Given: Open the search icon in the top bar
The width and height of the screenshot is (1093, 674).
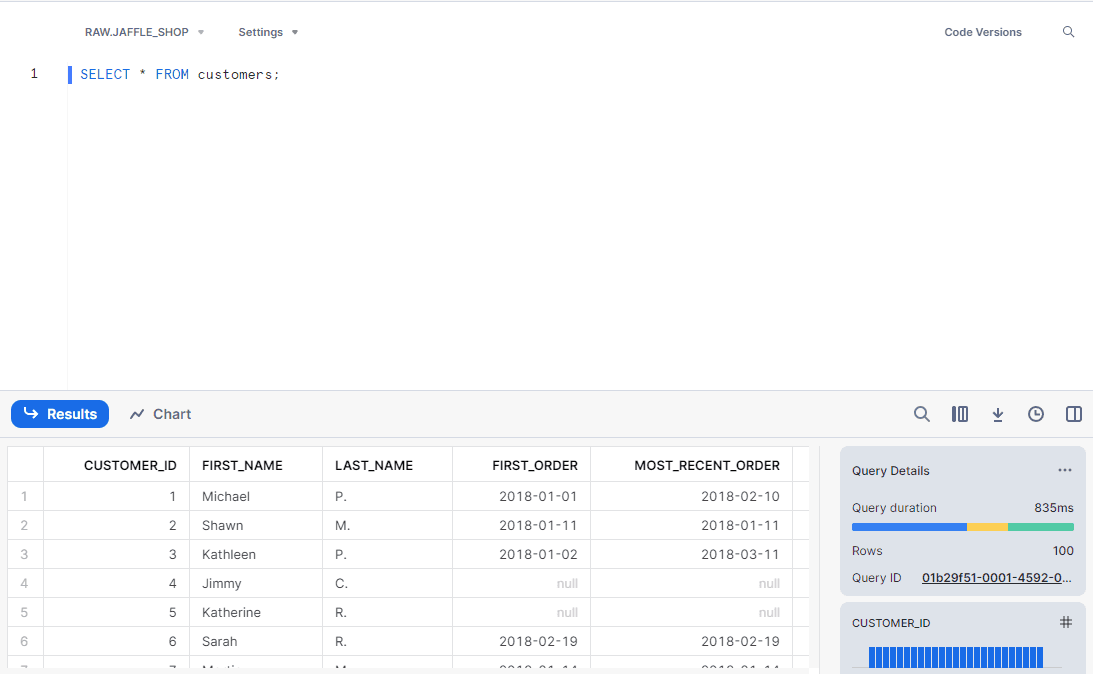Looking at the screenshot, I should click(x=1068, y=32).
